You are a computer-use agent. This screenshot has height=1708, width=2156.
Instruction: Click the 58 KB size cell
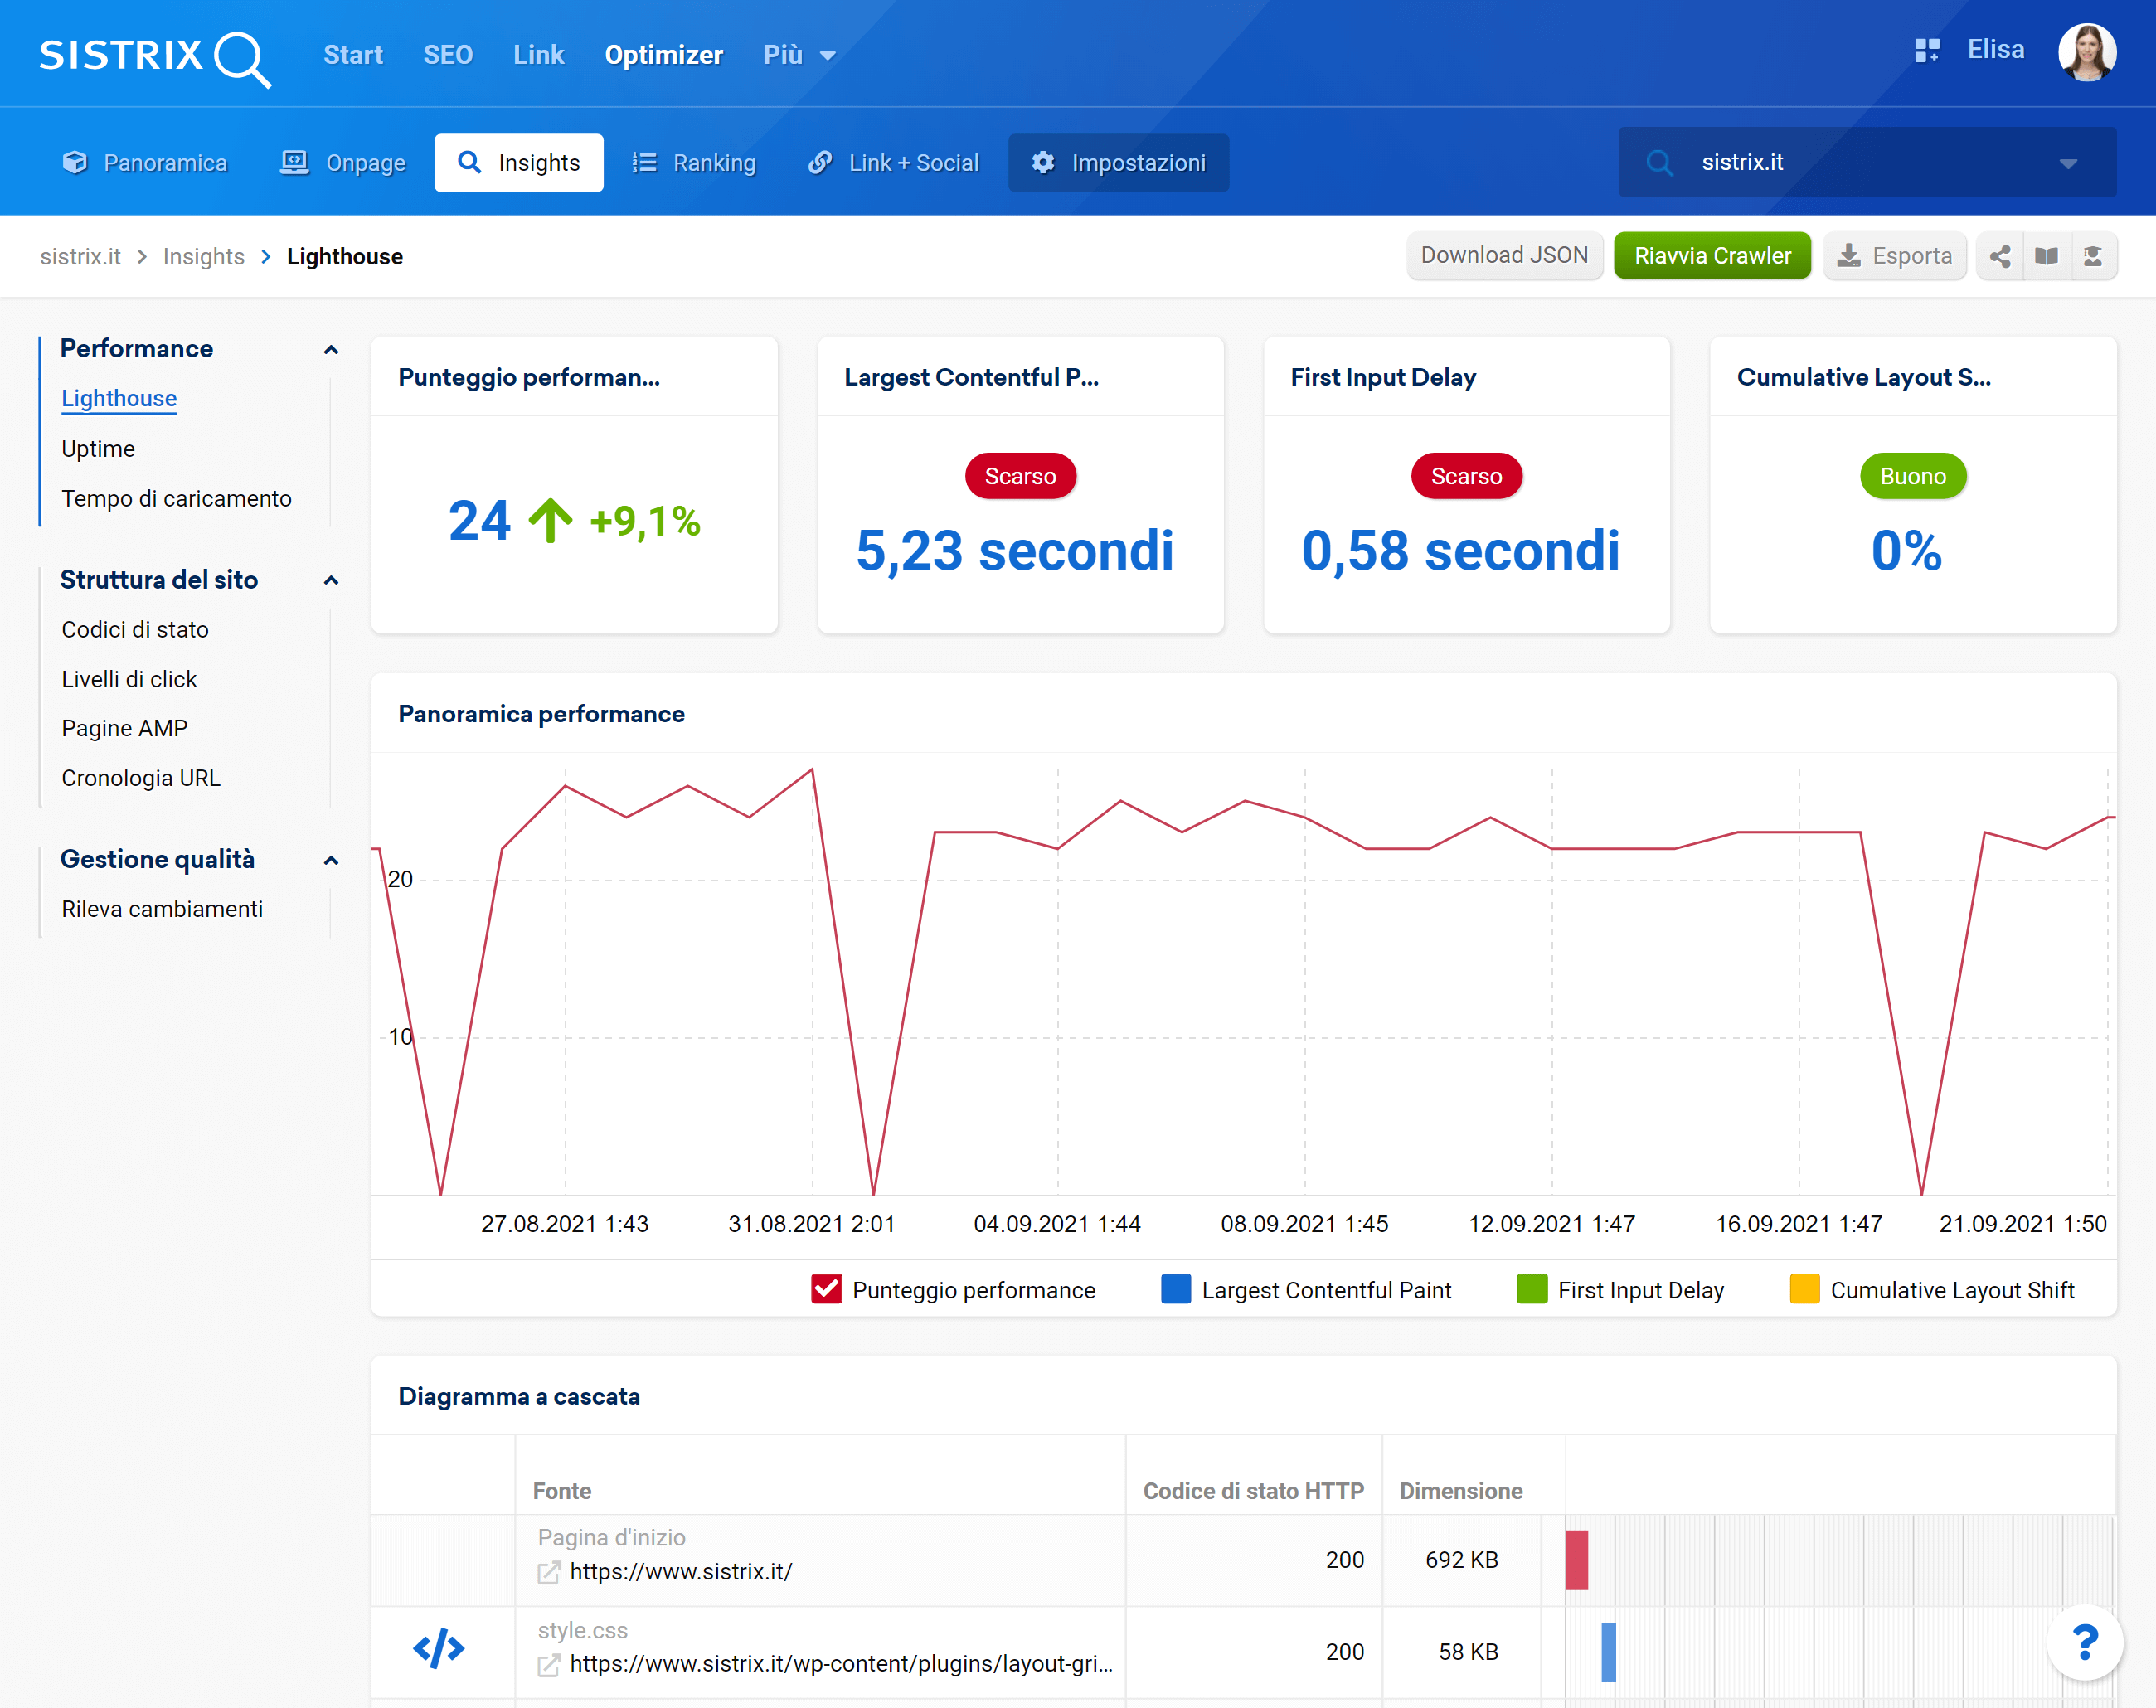(x=1468, y=1652)
